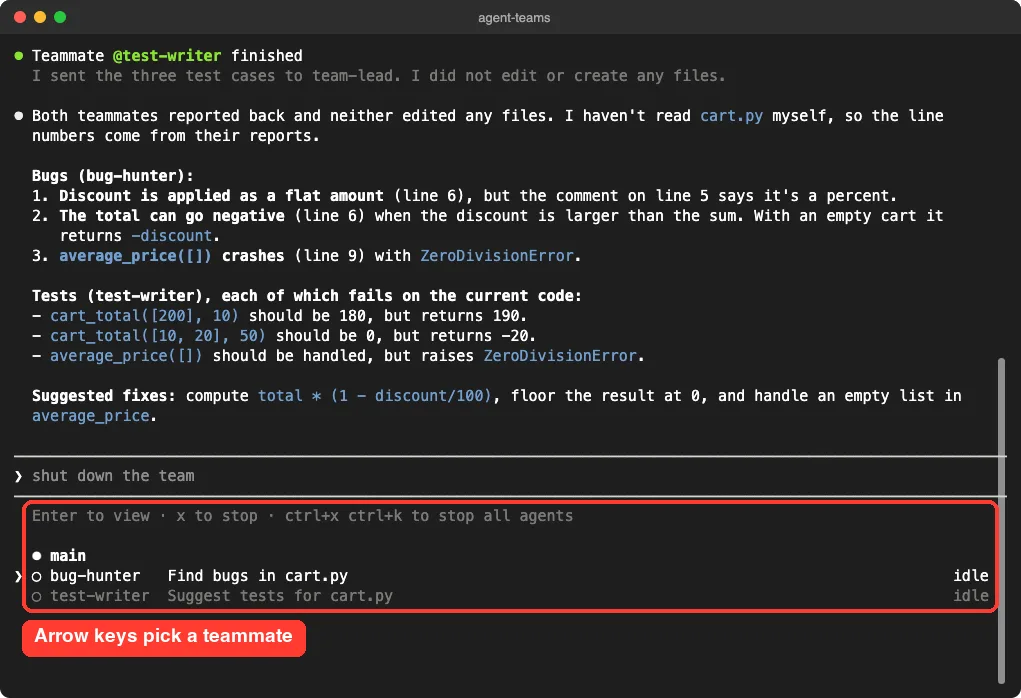Click the 'Suggested fixes:' label
This screenshot has height=698, width=1021.
104,396
